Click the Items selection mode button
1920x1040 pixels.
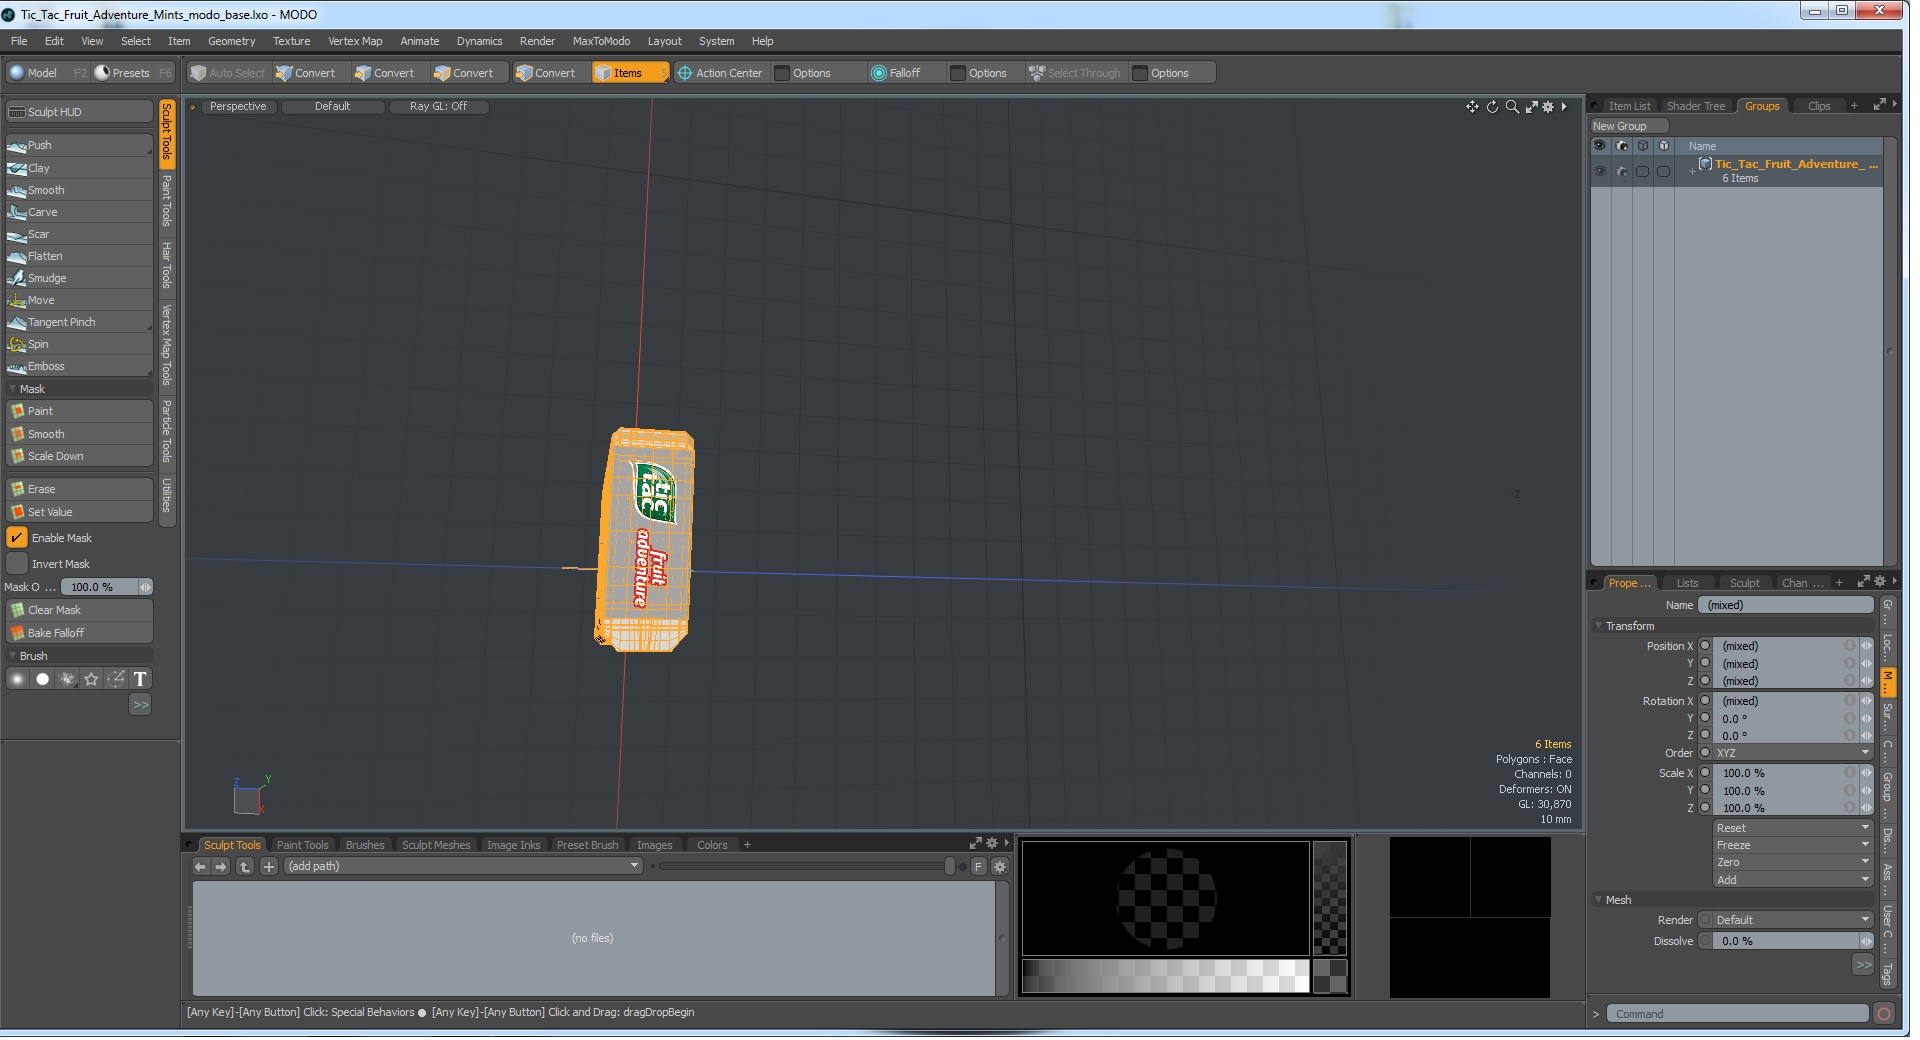pos(629,73)
